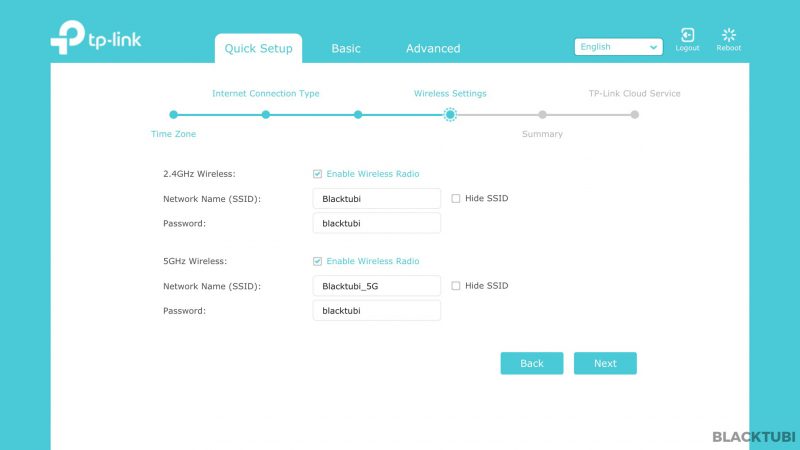This screenshot has height=450, width=800.
Task: Click the Time Zone label
Action: click(173, 134)
